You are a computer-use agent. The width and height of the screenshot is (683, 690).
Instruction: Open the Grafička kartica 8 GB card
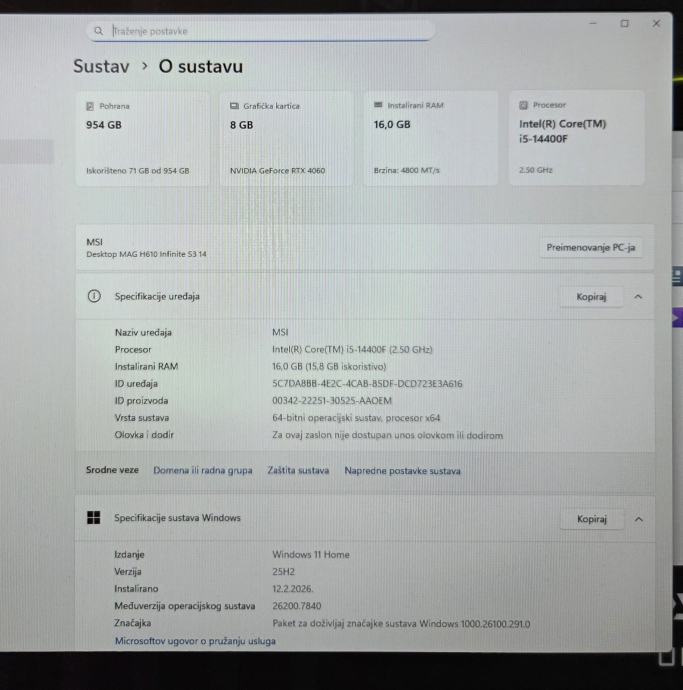coord(286,139)
